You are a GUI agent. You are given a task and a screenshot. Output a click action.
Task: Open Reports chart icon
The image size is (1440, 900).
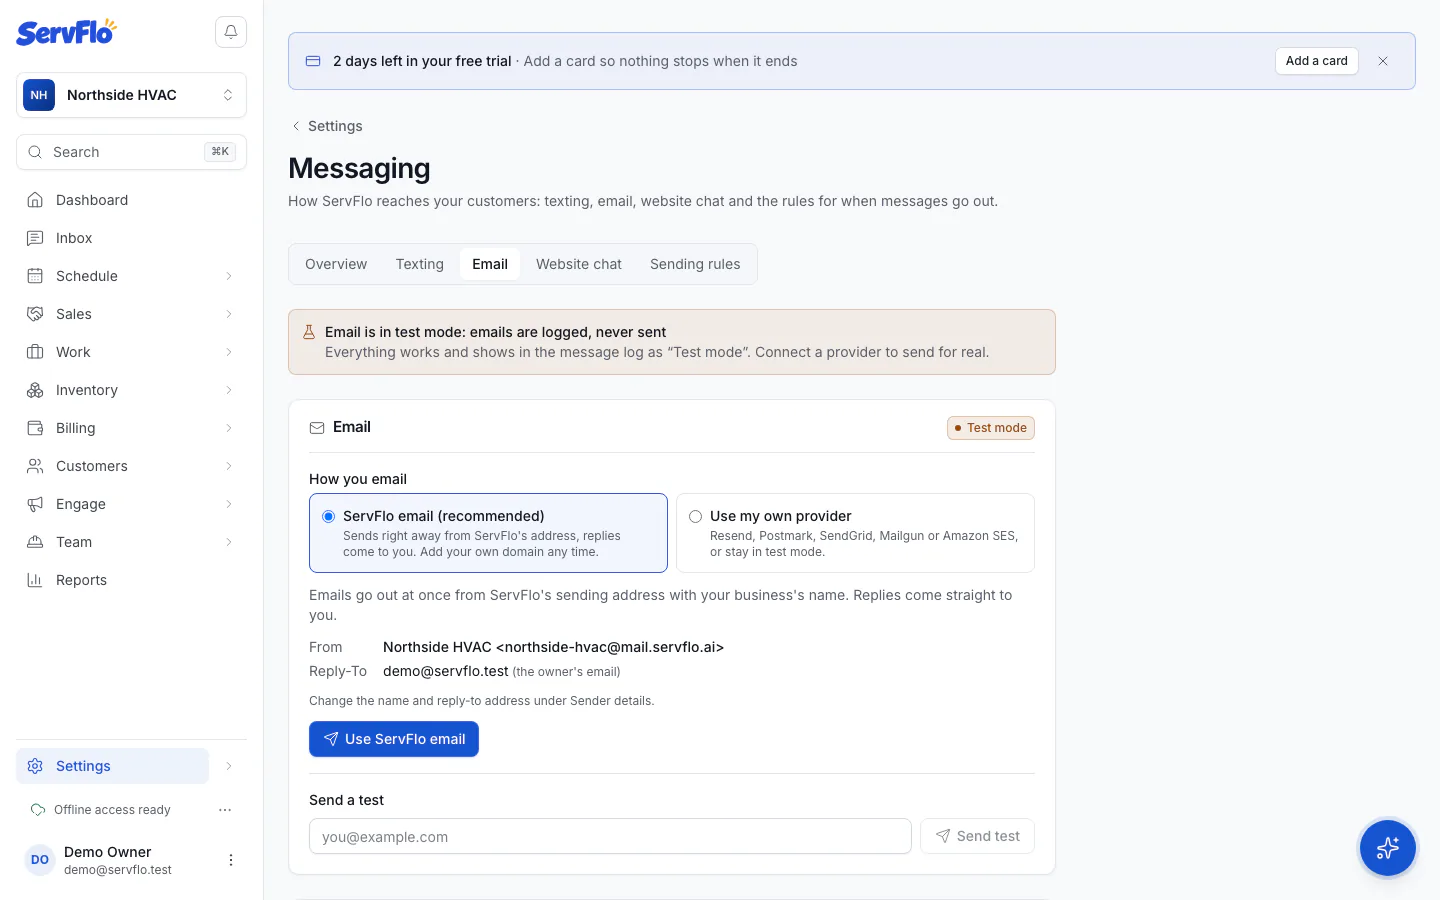pyautogui.click(x=35, y=580)
